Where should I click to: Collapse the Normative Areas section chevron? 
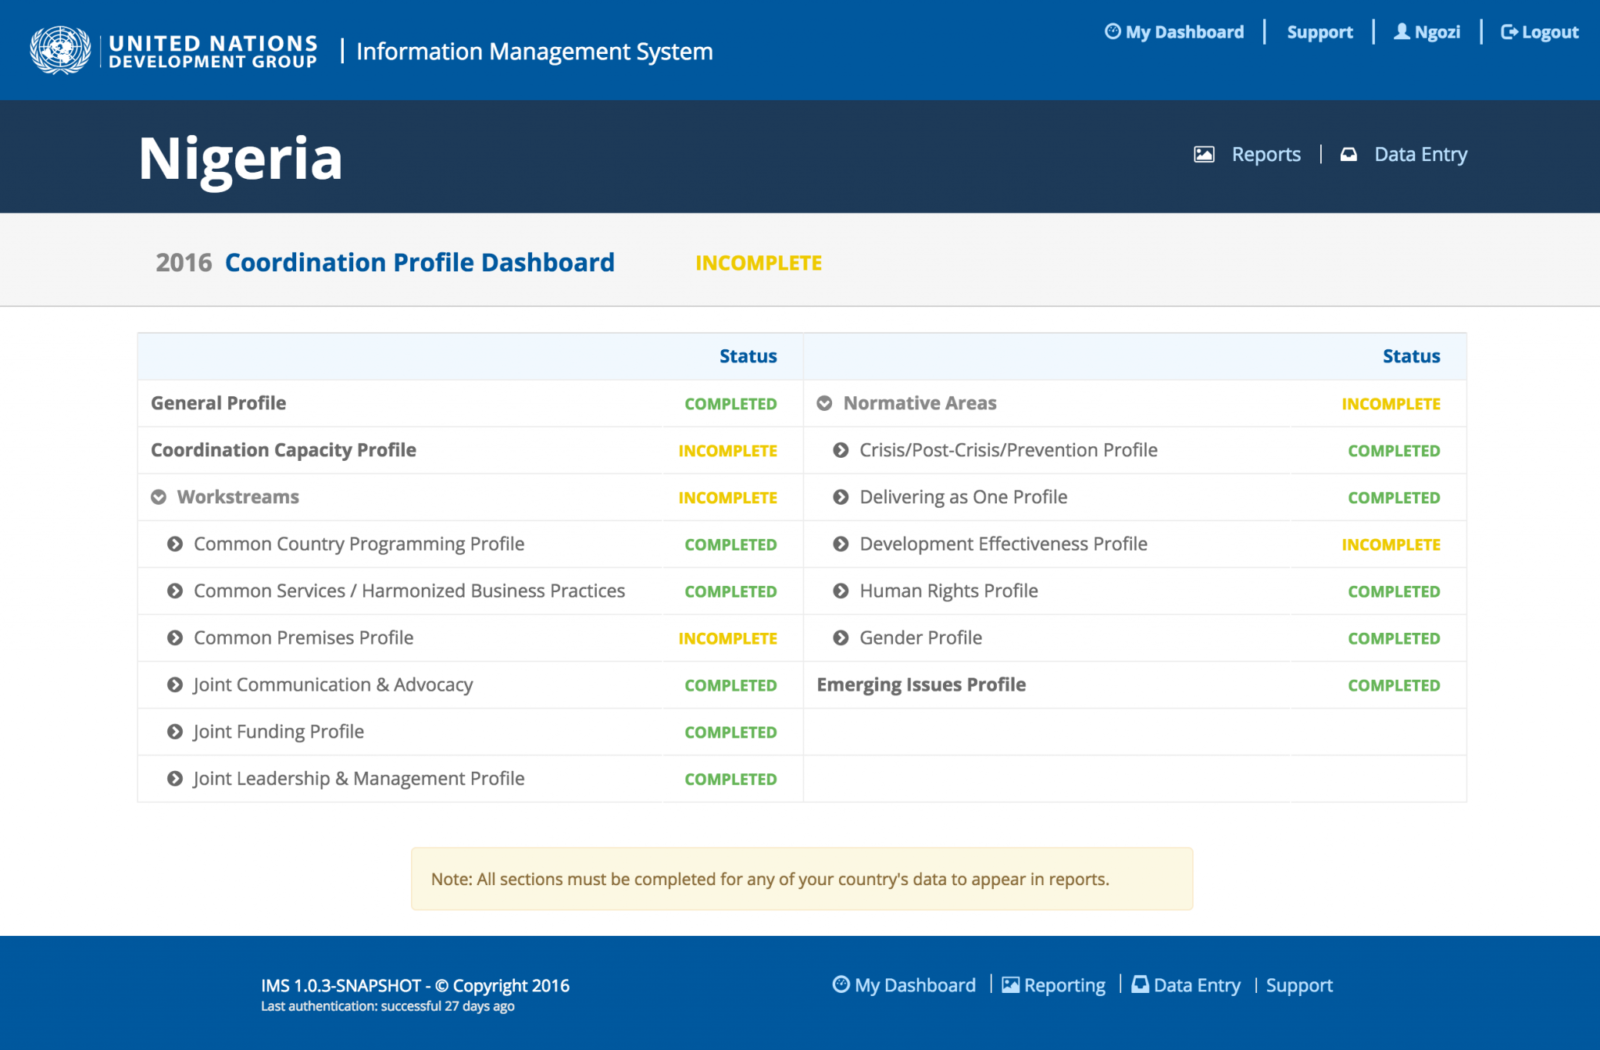coord(825,403)
